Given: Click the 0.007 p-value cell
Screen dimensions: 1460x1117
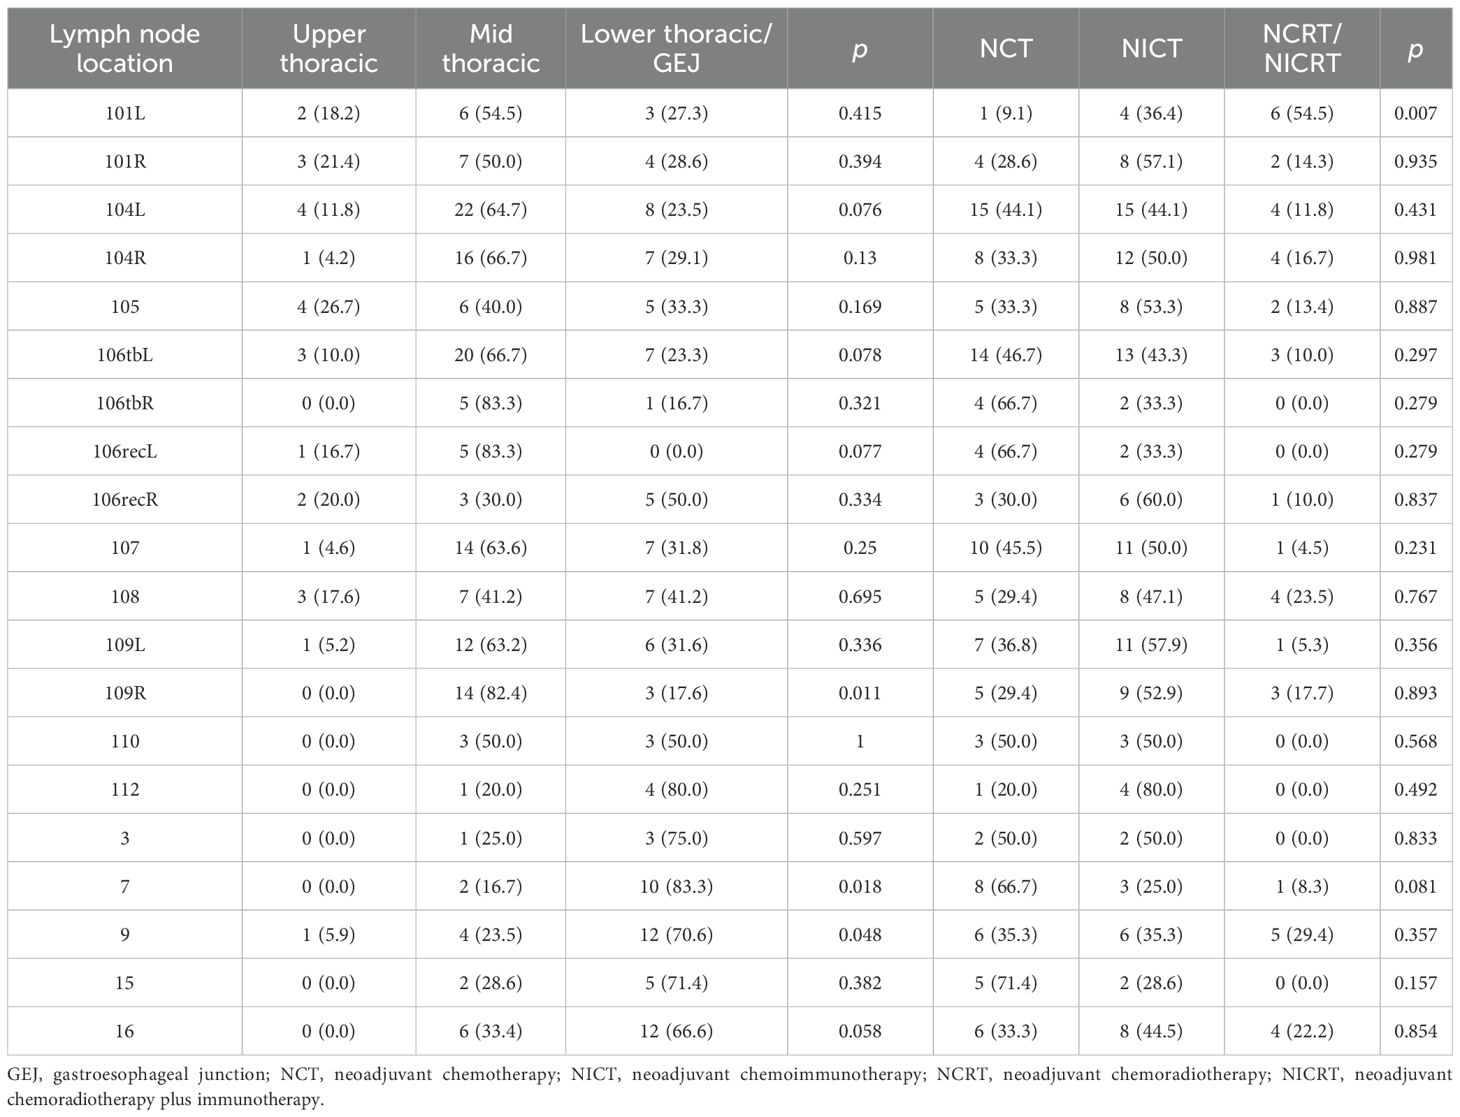Looking at the screenshot, I should 1415,113.
